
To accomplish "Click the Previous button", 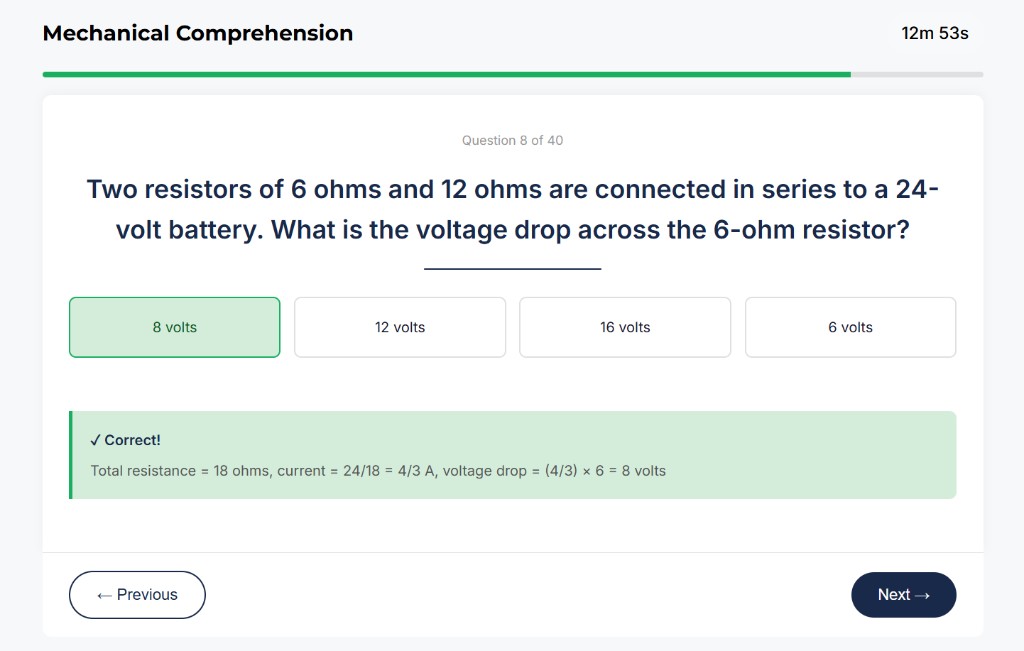I will 137,594.
